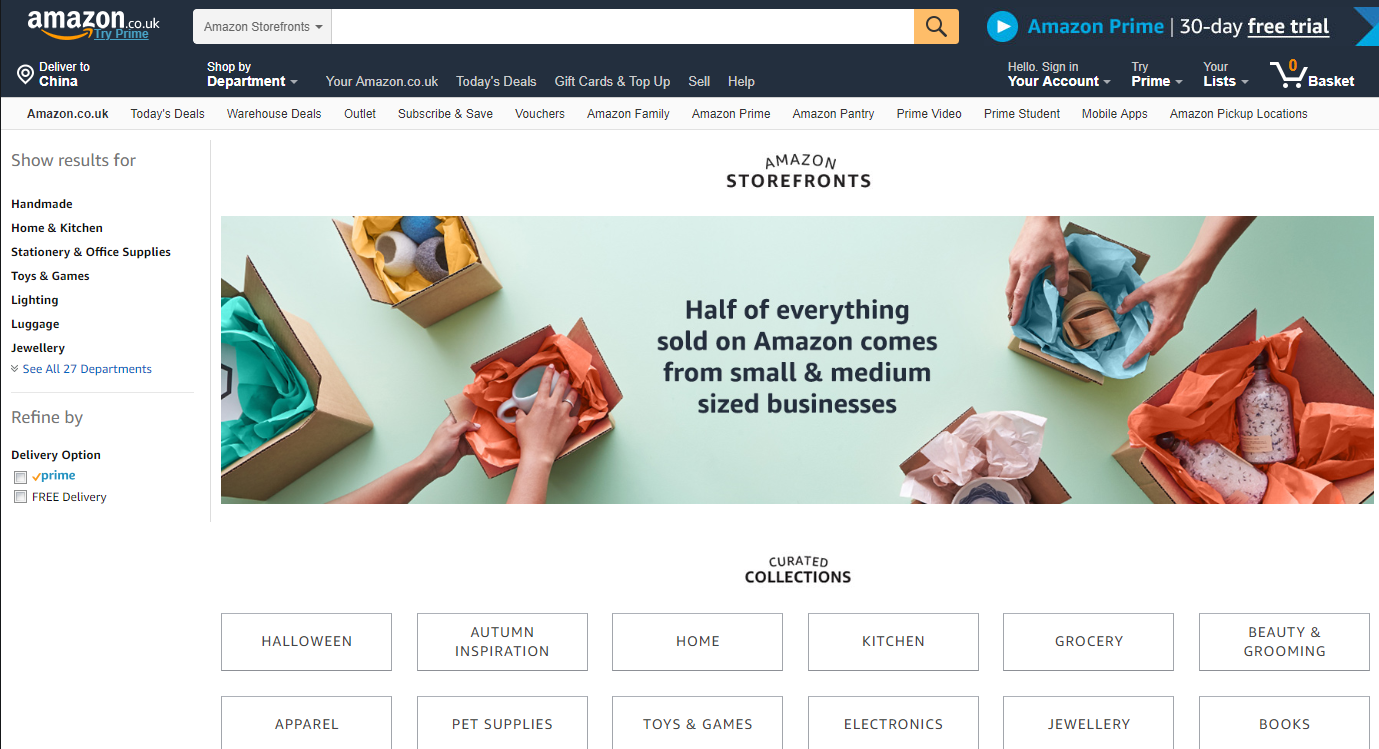This screenshot has width=1379, height=749.
Task: Click the Prime logo in Delivery Option
Action: pyautogui.click(x=54, y=476)
